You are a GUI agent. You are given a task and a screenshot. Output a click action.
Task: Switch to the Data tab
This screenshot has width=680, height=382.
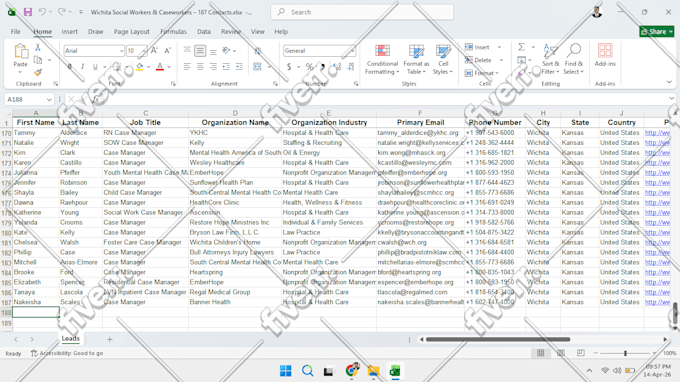coord(204,32)
